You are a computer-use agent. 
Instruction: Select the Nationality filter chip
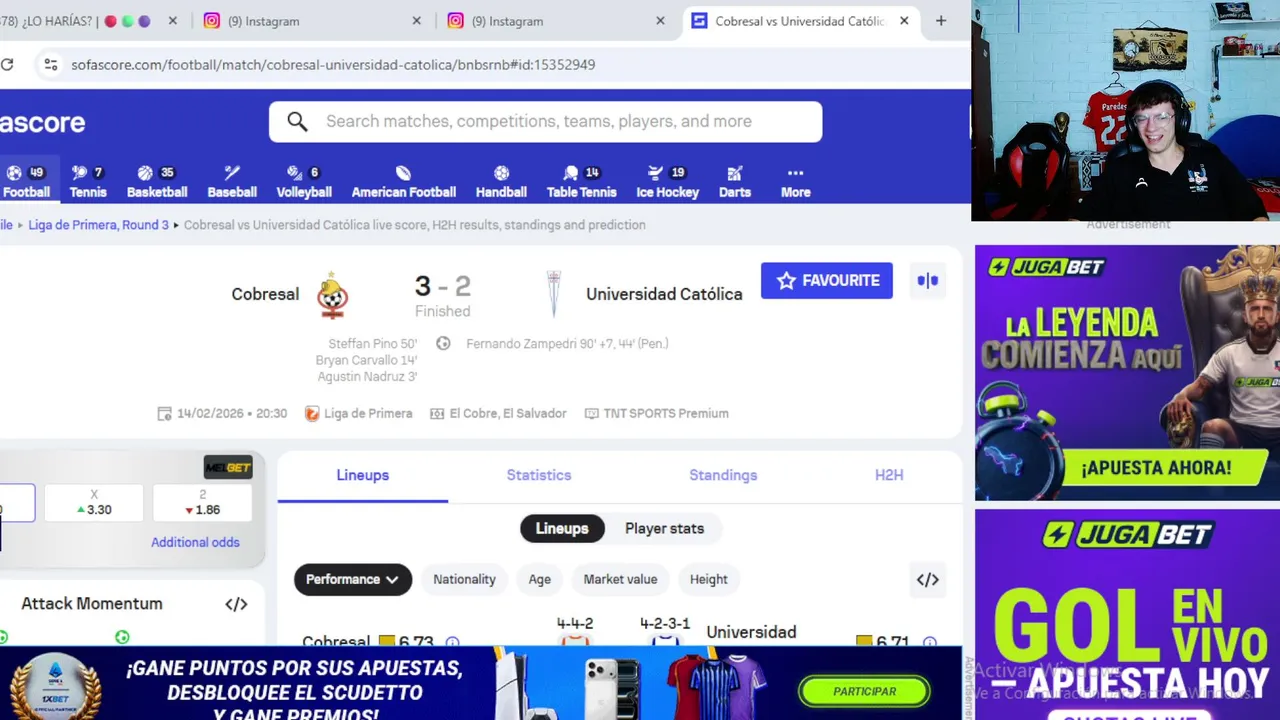(464, 579)
